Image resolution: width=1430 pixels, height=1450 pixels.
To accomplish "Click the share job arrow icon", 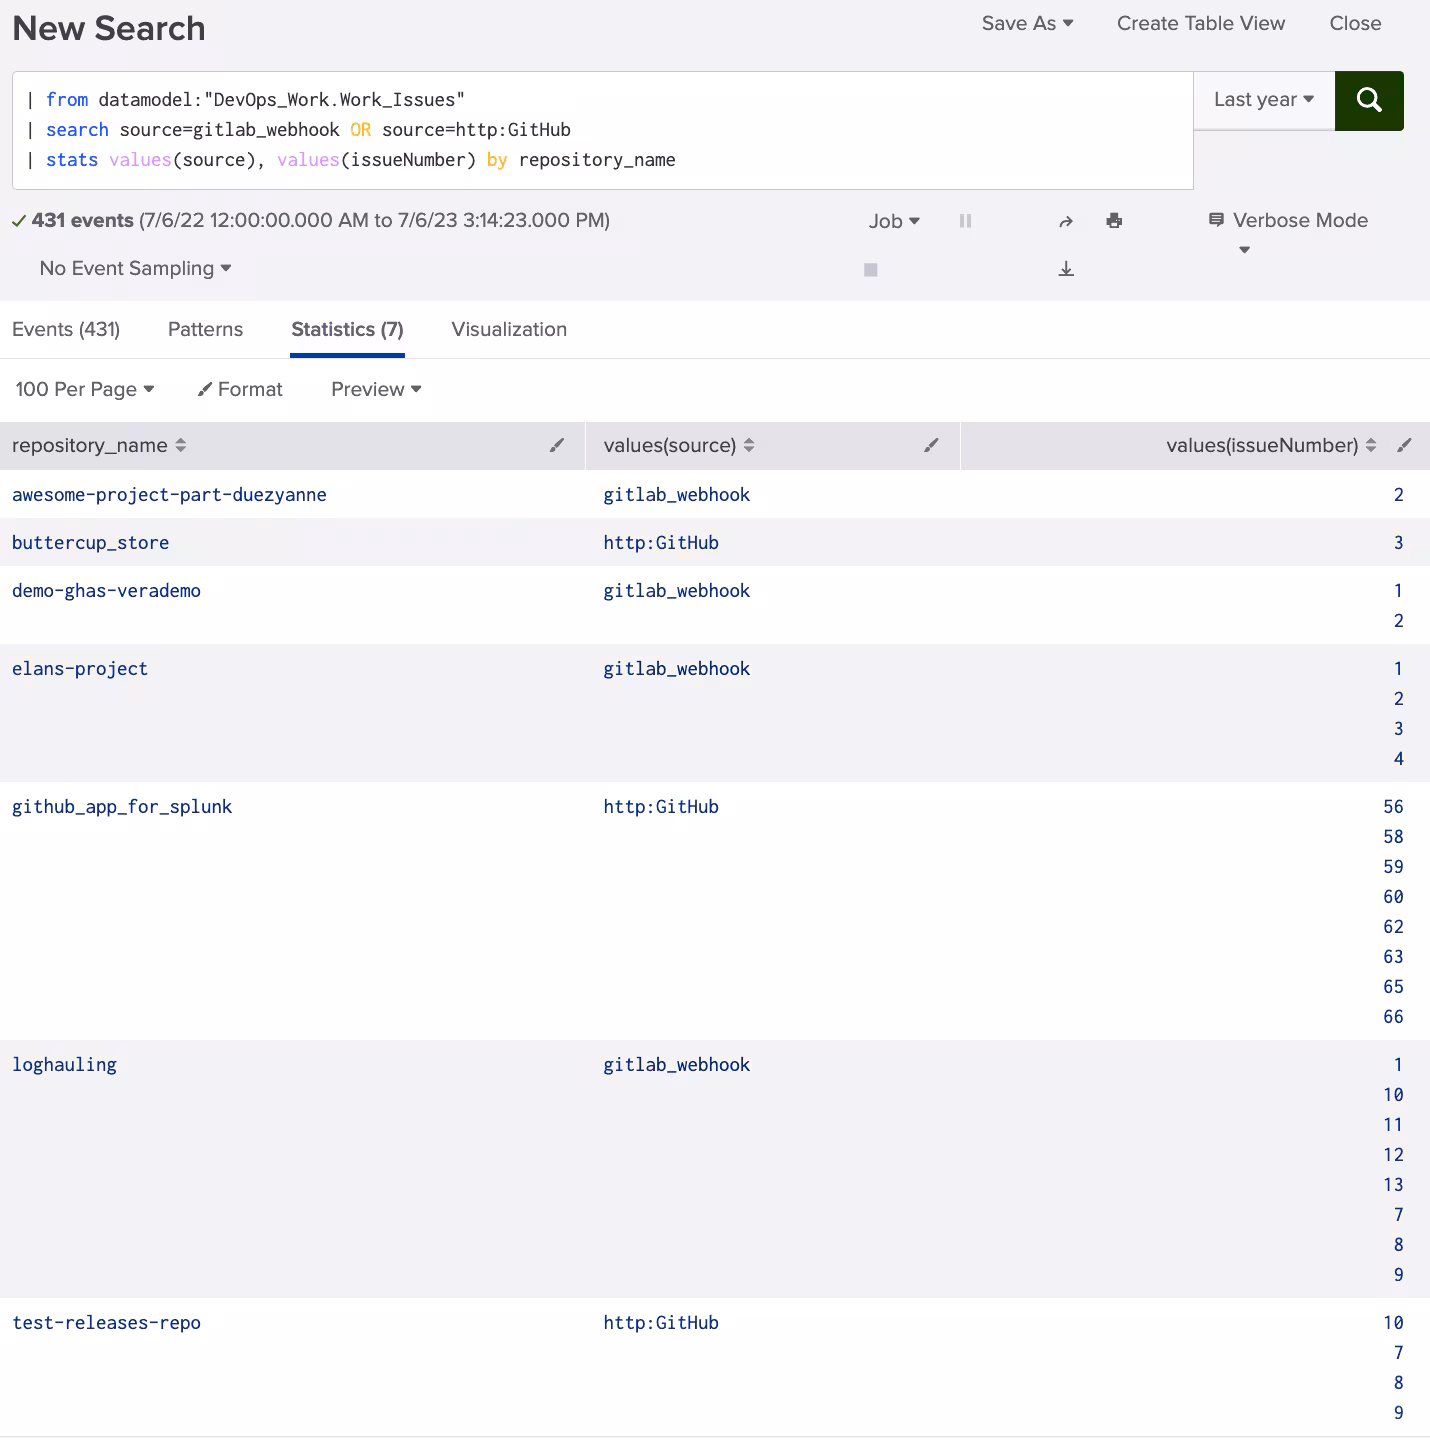I will click(1066, 221).
